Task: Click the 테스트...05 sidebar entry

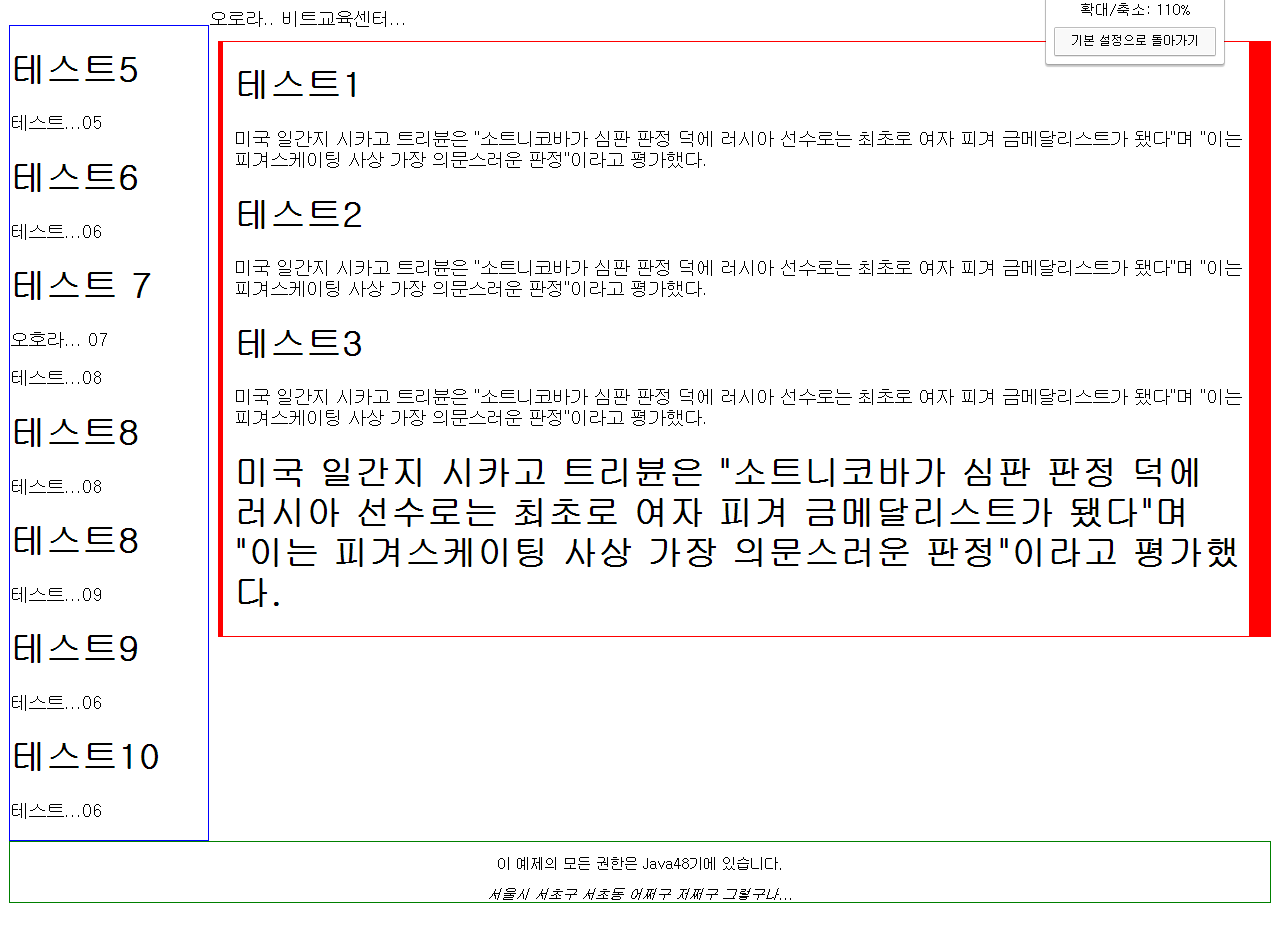Action: click(x=55, y=122)
